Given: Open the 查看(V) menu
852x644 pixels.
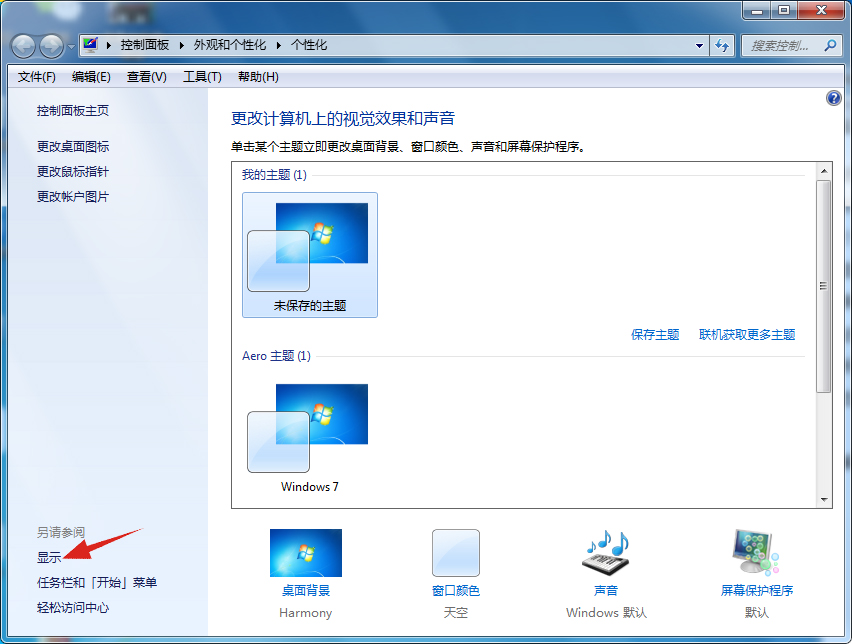Looking at the screenshot, I should 147,77.
